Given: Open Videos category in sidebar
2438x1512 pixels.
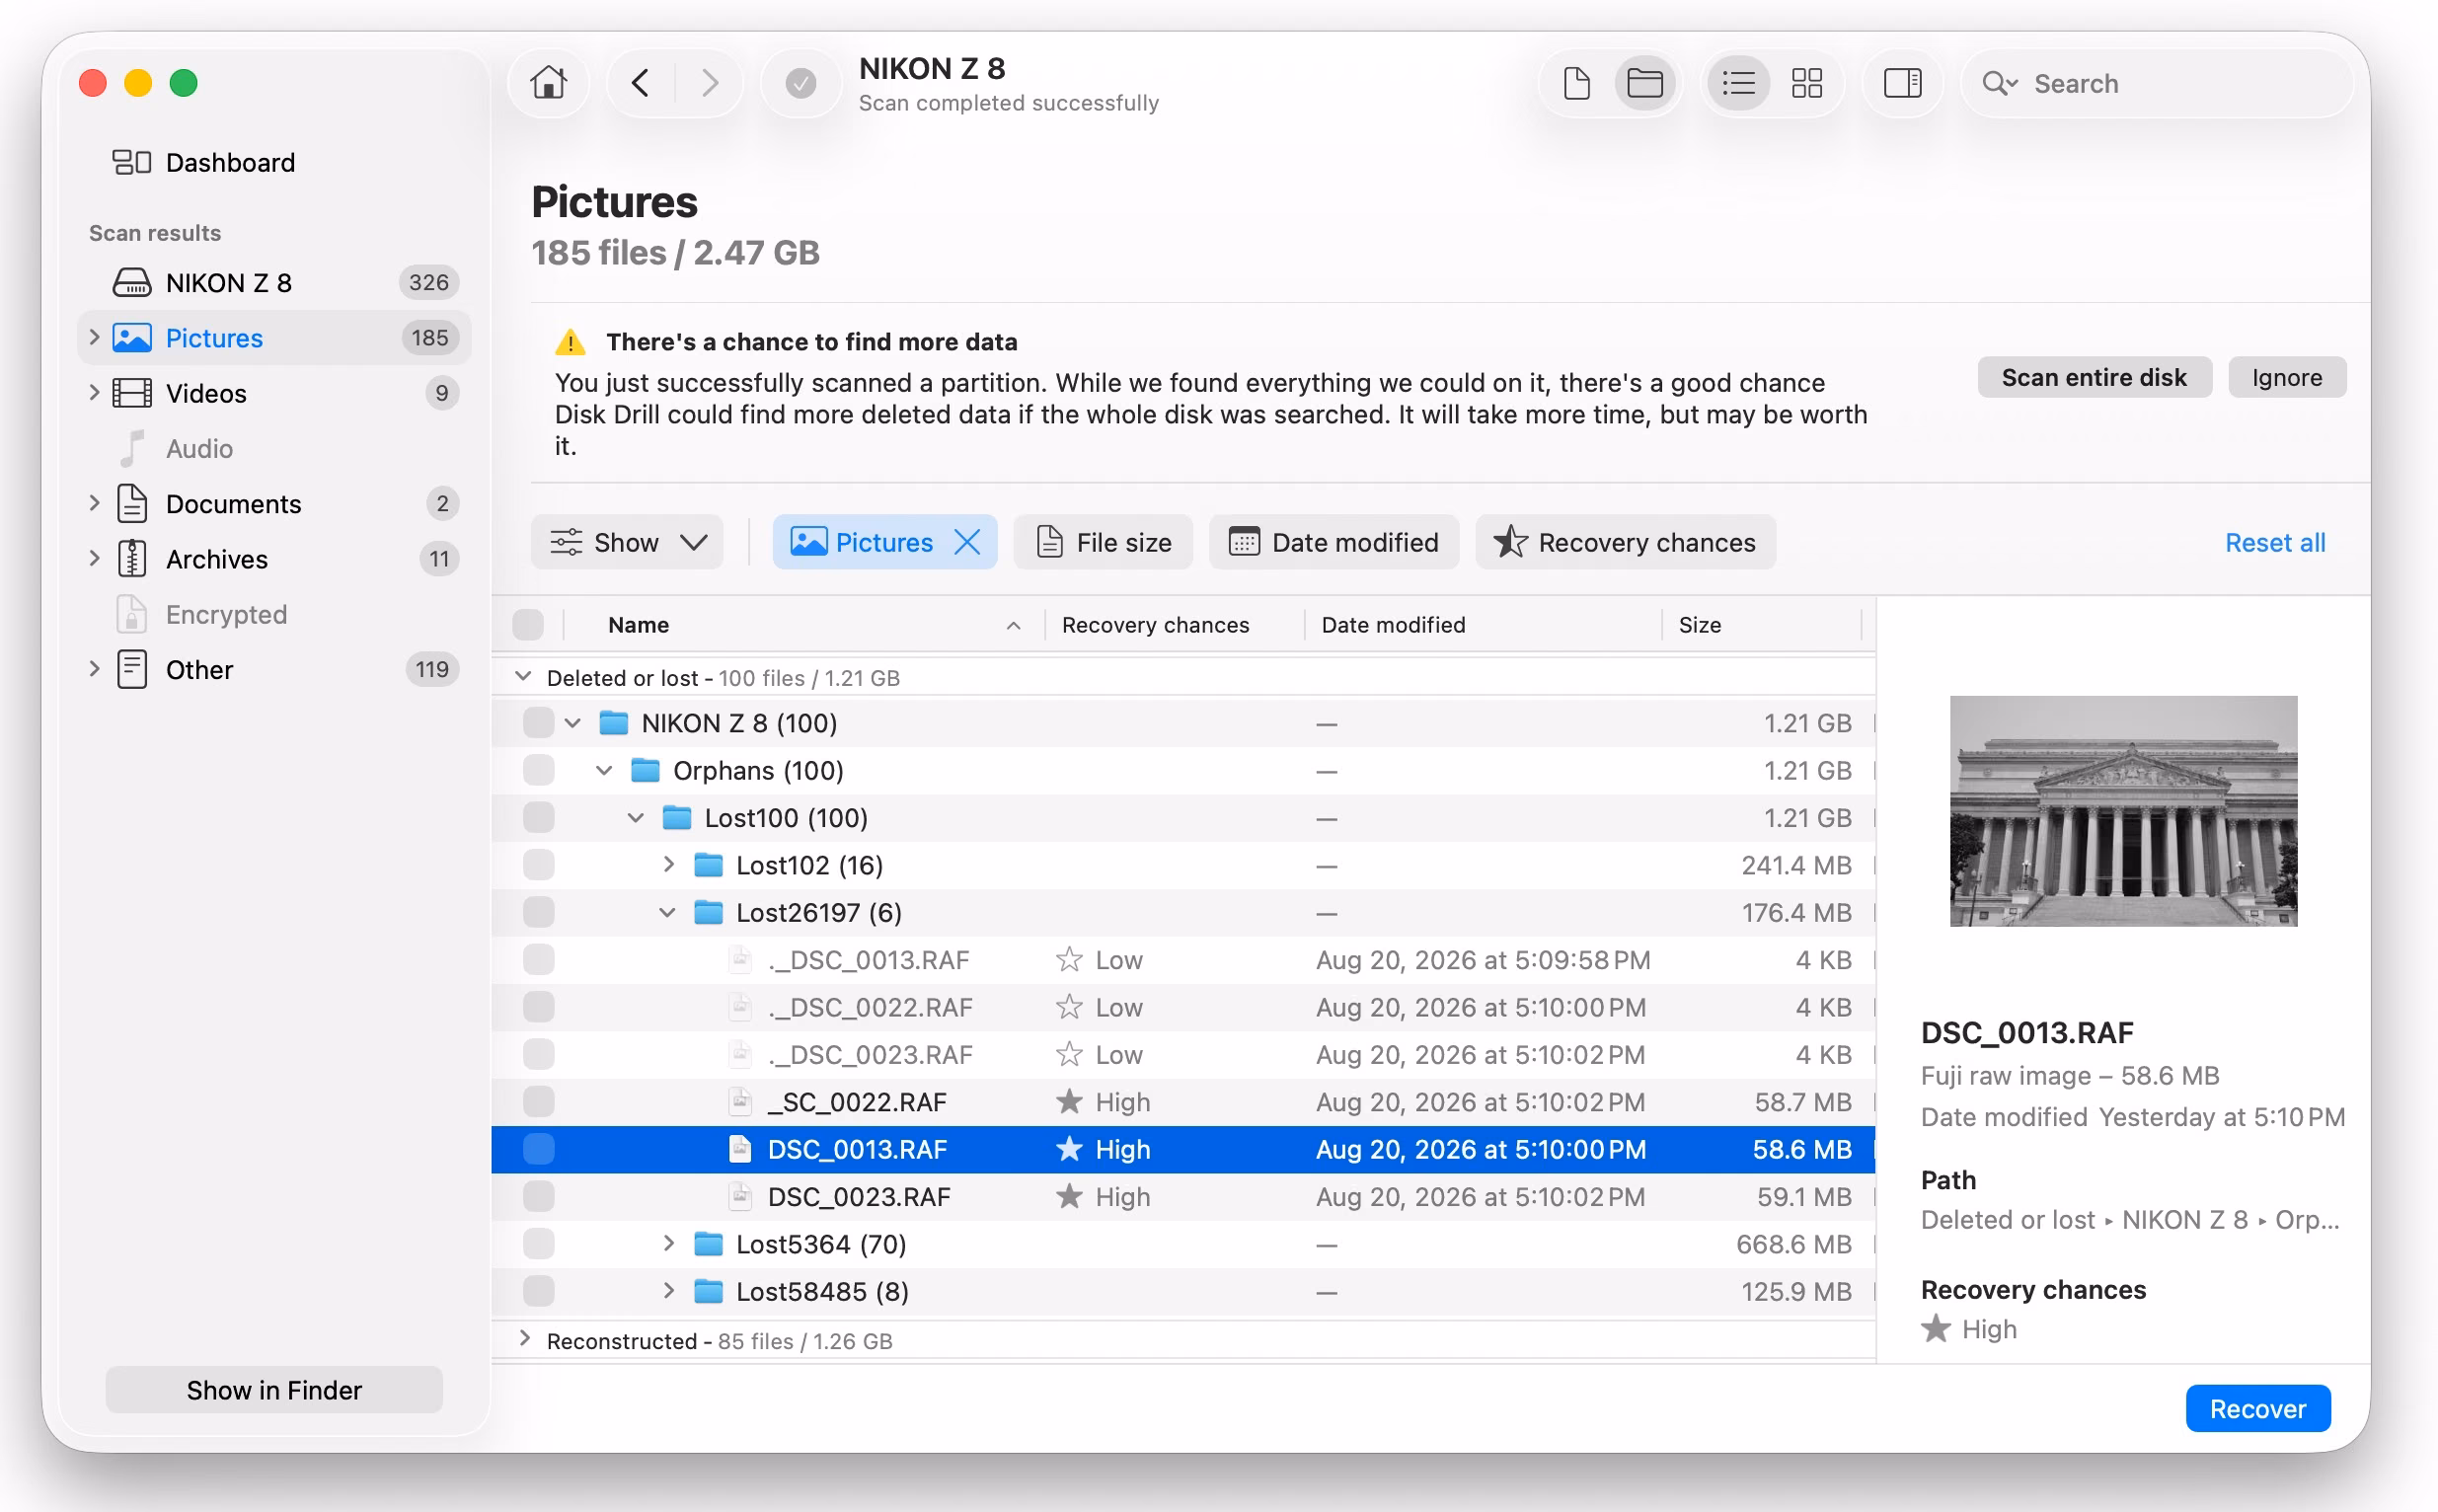Looking at the screenshot, I should click(272, 393).
